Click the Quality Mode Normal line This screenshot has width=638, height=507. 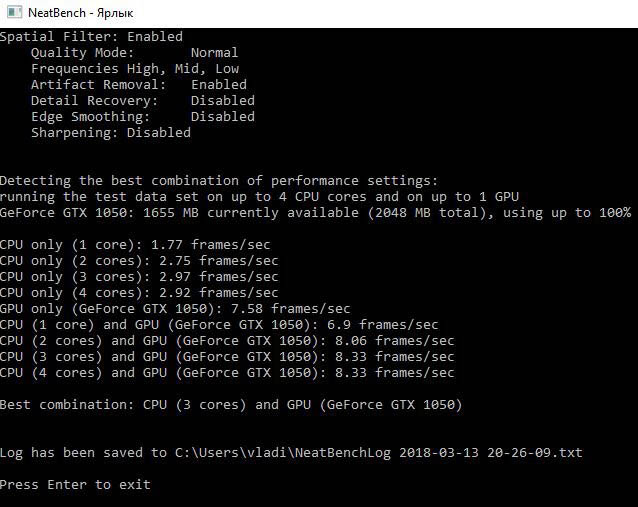click(x=134, y=53)
